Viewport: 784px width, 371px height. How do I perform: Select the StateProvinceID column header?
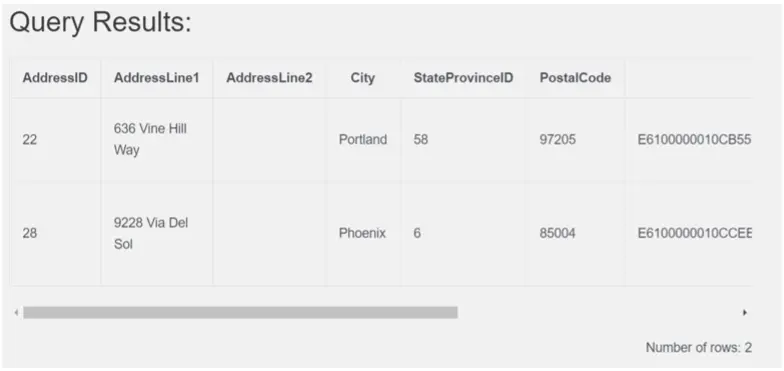point(463,78)
